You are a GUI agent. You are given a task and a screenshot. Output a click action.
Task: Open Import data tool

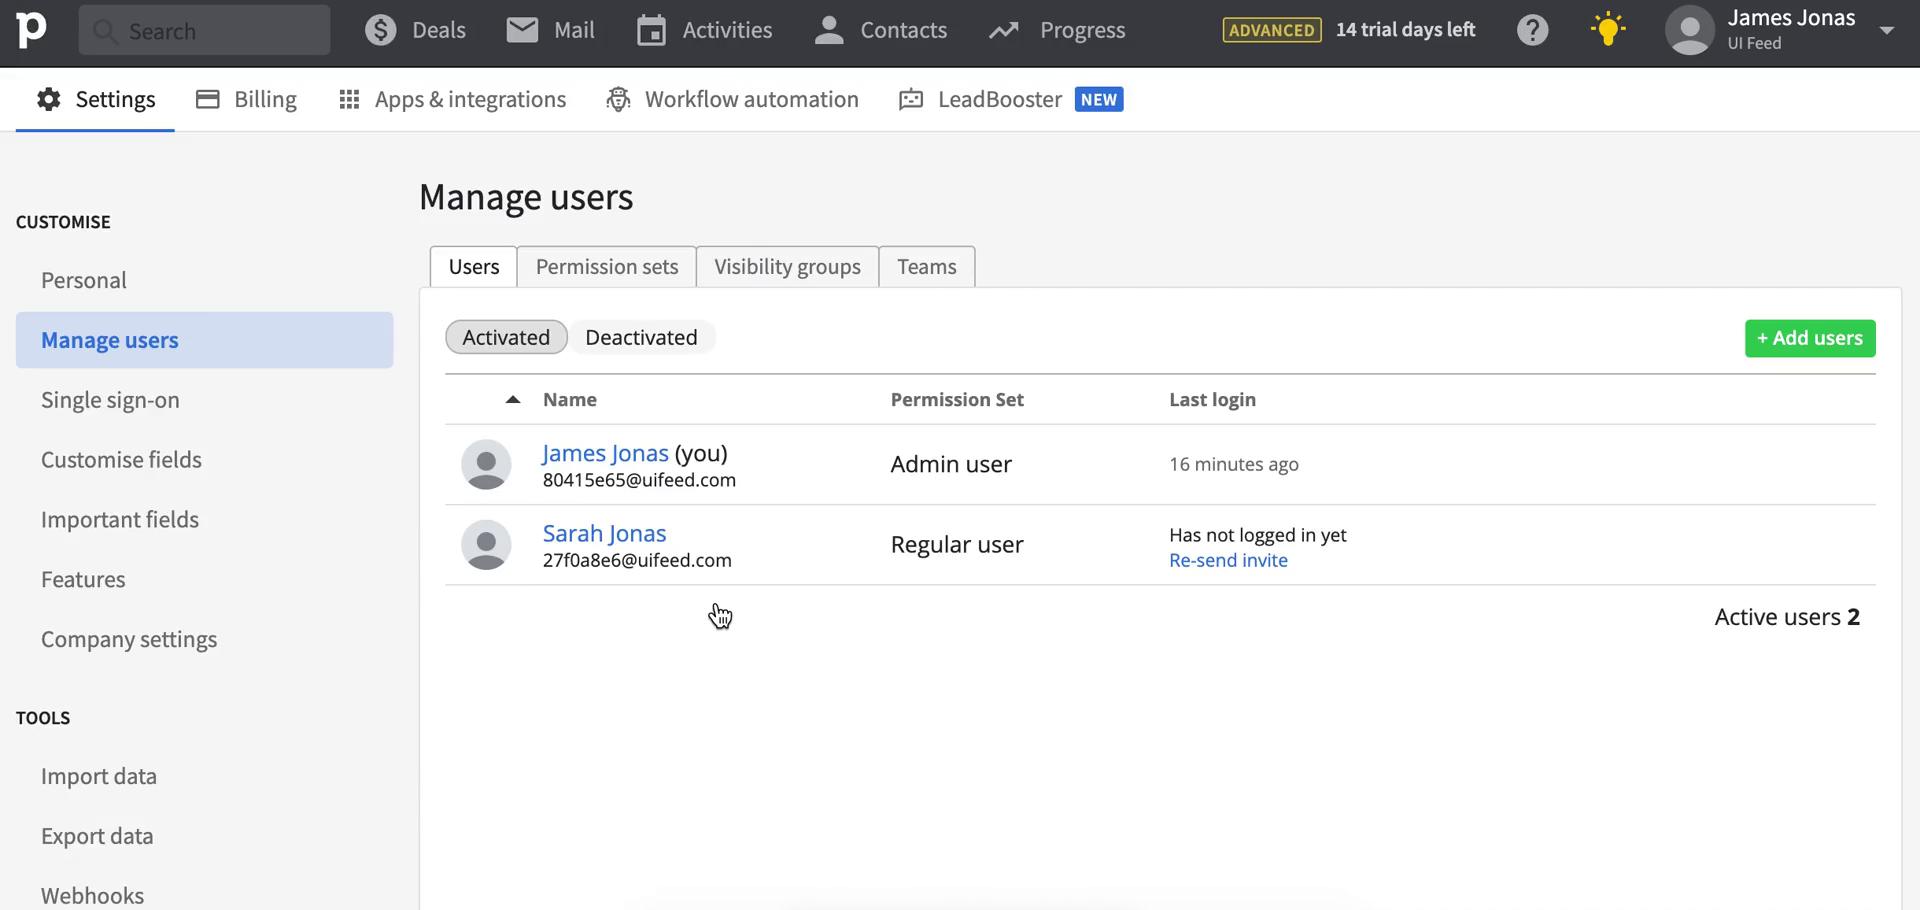[99, 776]
